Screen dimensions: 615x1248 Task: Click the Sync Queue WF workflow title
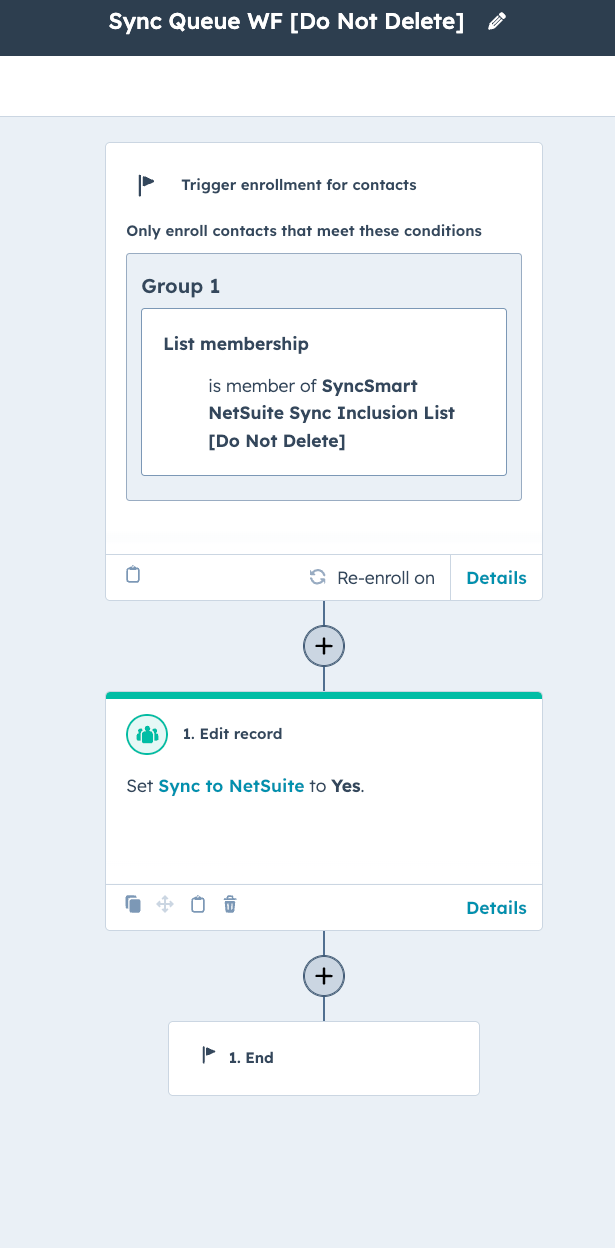pyautogui.click(x=286, y=22)
